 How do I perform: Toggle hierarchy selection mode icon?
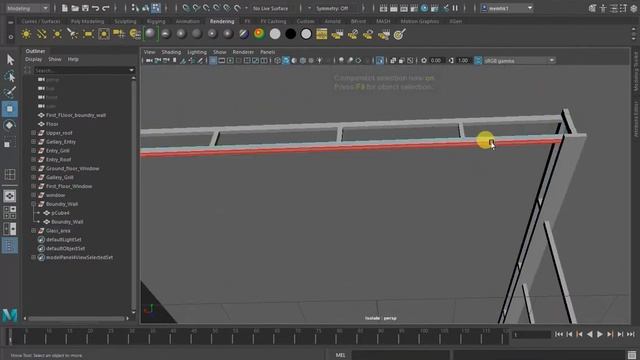[x=135, y=8]
